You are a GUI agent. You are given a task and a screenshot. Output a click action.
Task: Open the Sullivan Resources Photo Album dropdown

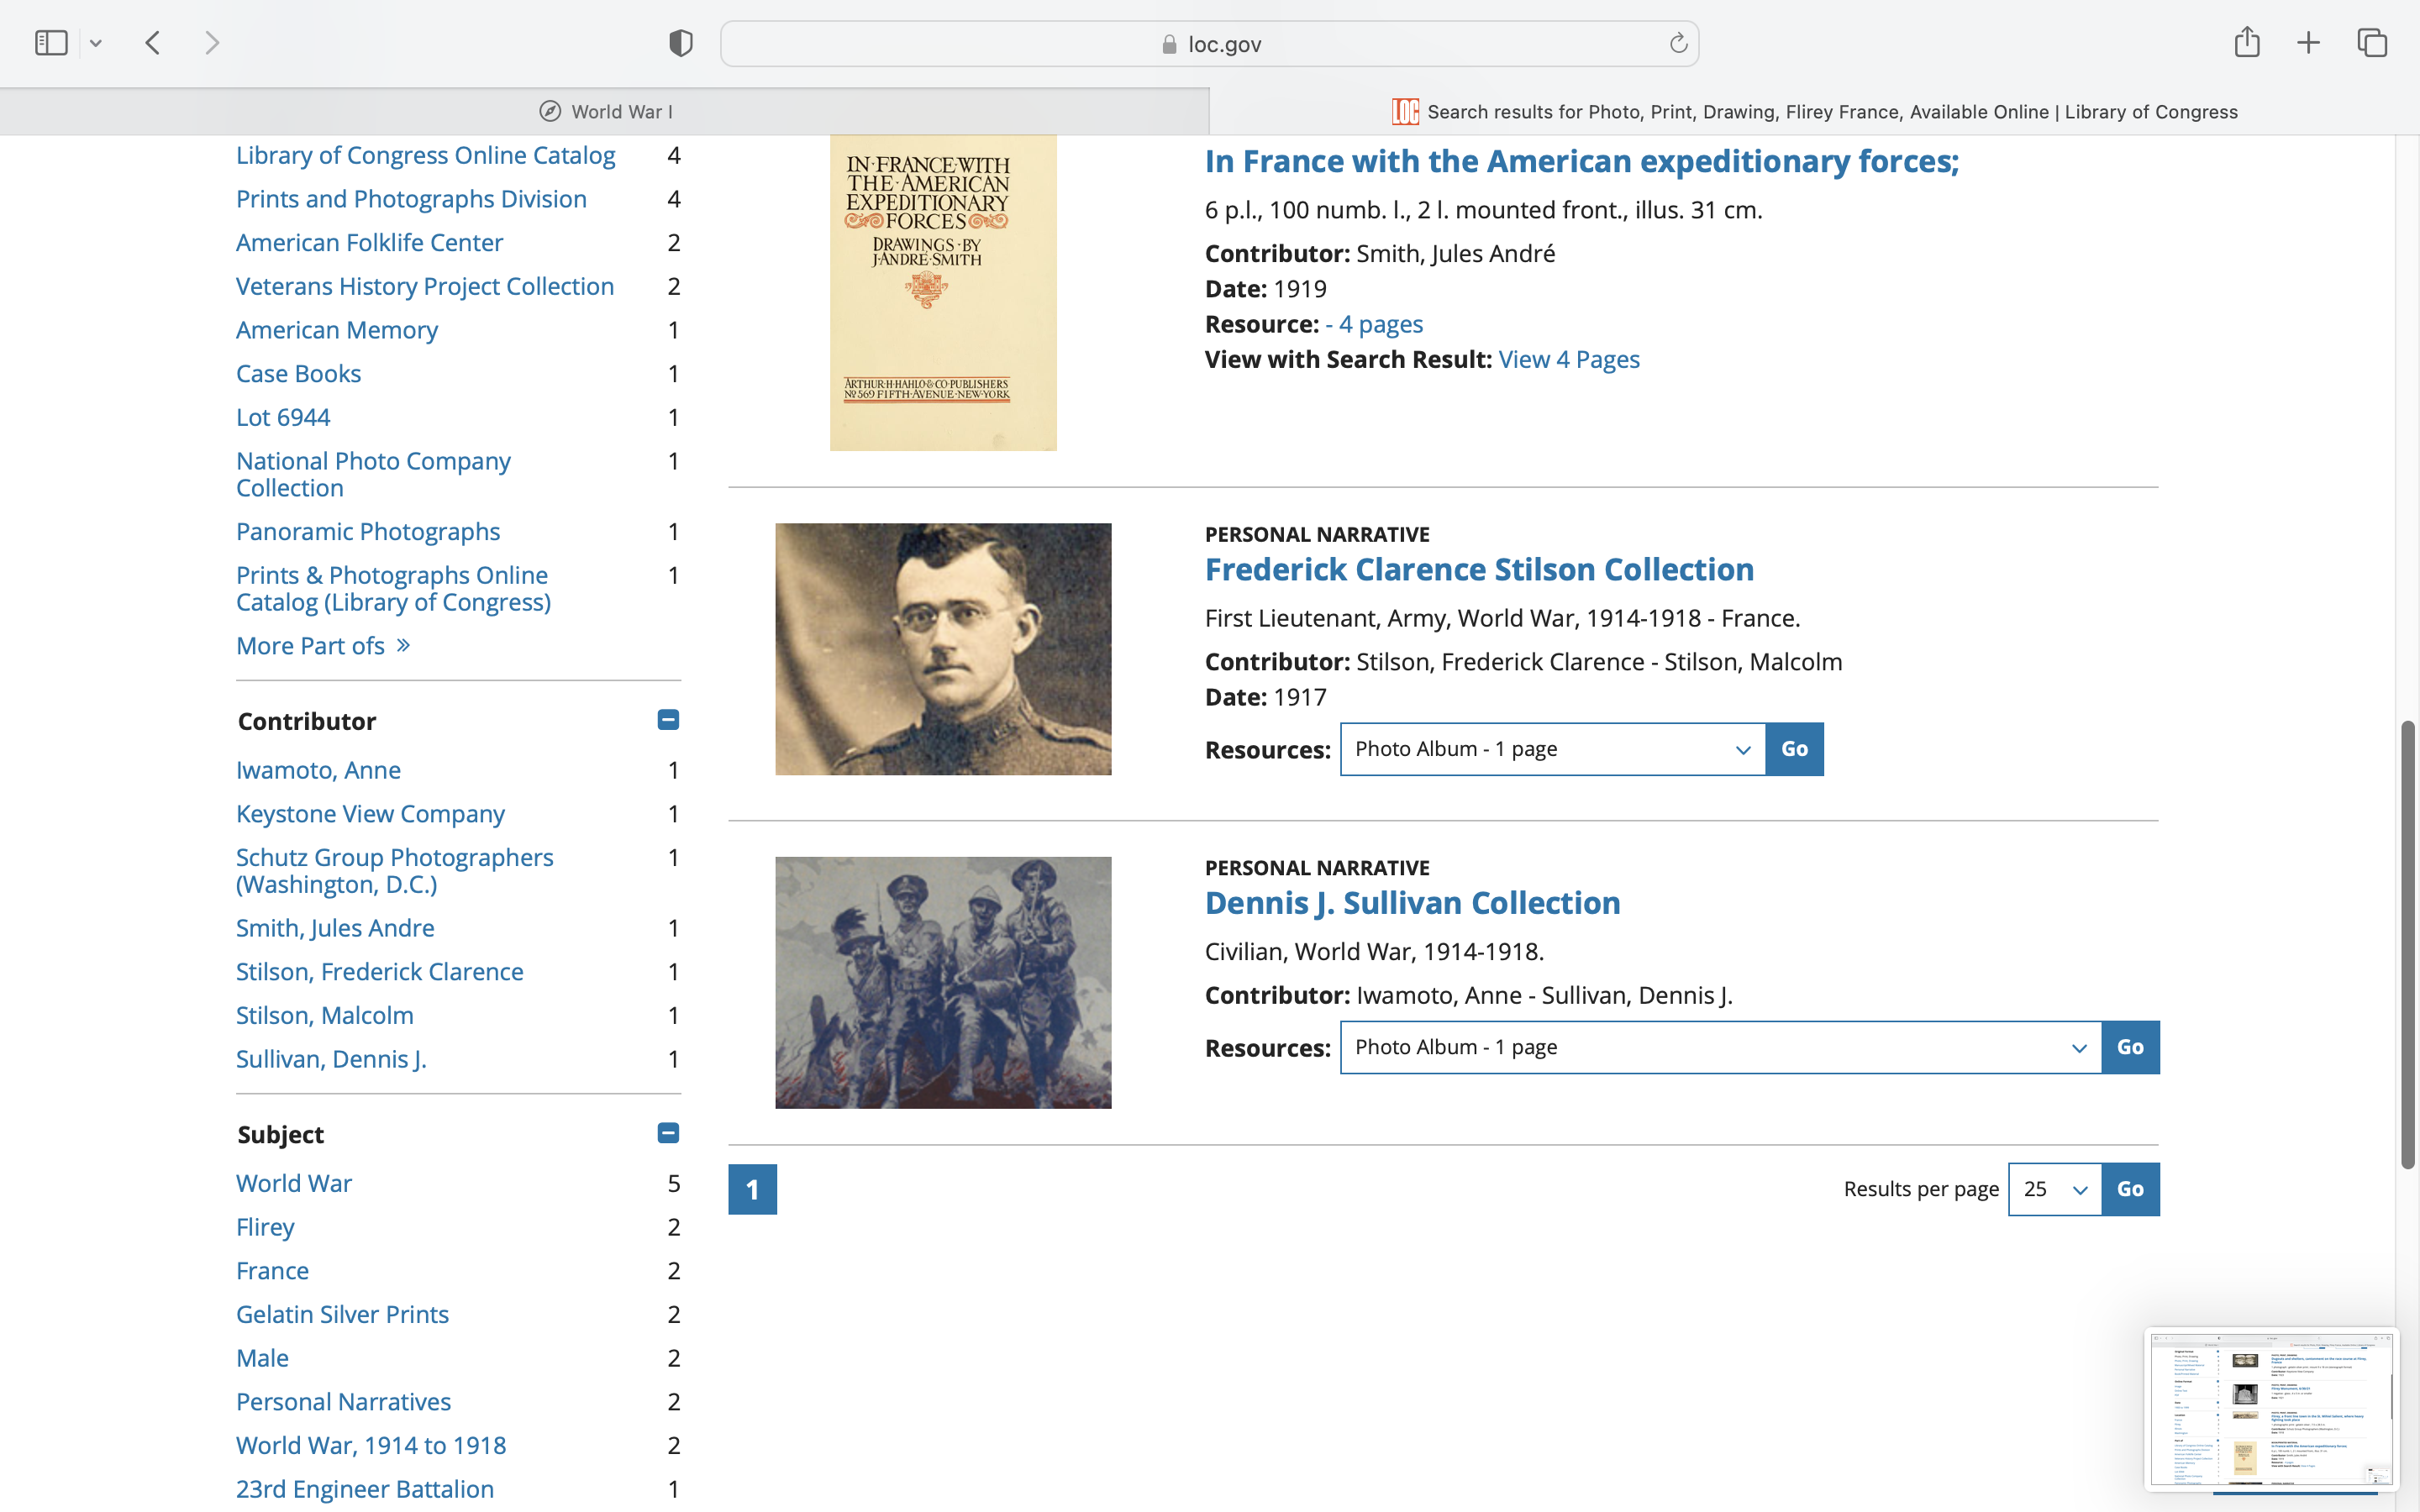pos(1720,1047)
